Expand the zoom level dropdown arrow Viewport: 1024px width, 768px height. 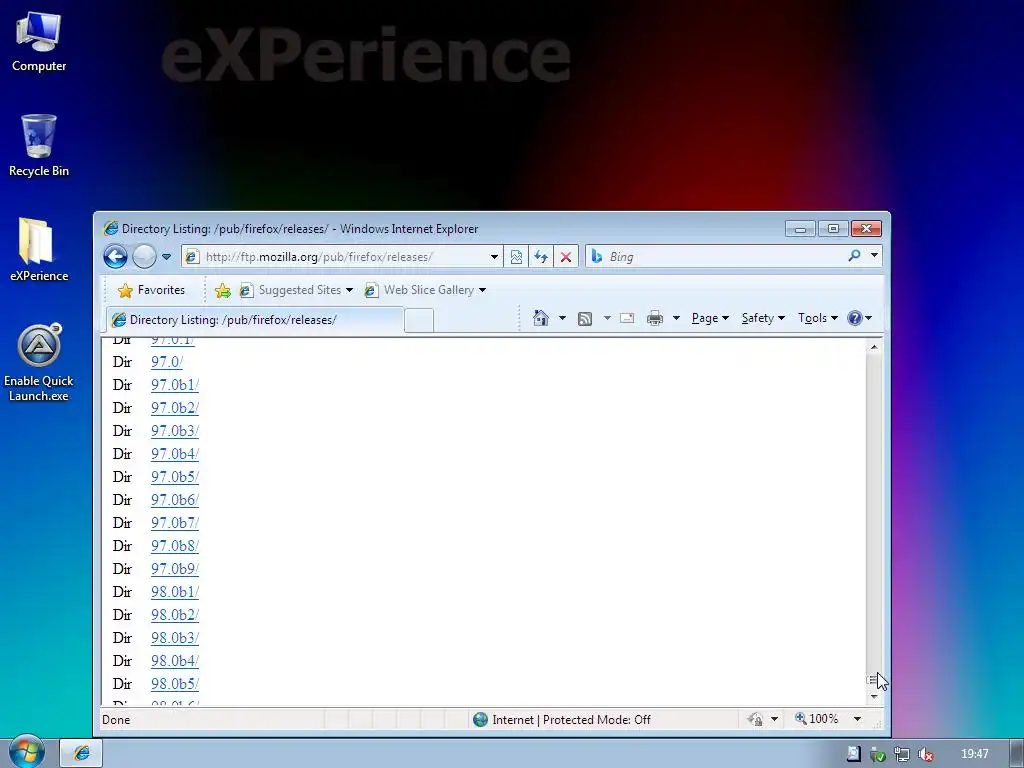tap(857, 719)
